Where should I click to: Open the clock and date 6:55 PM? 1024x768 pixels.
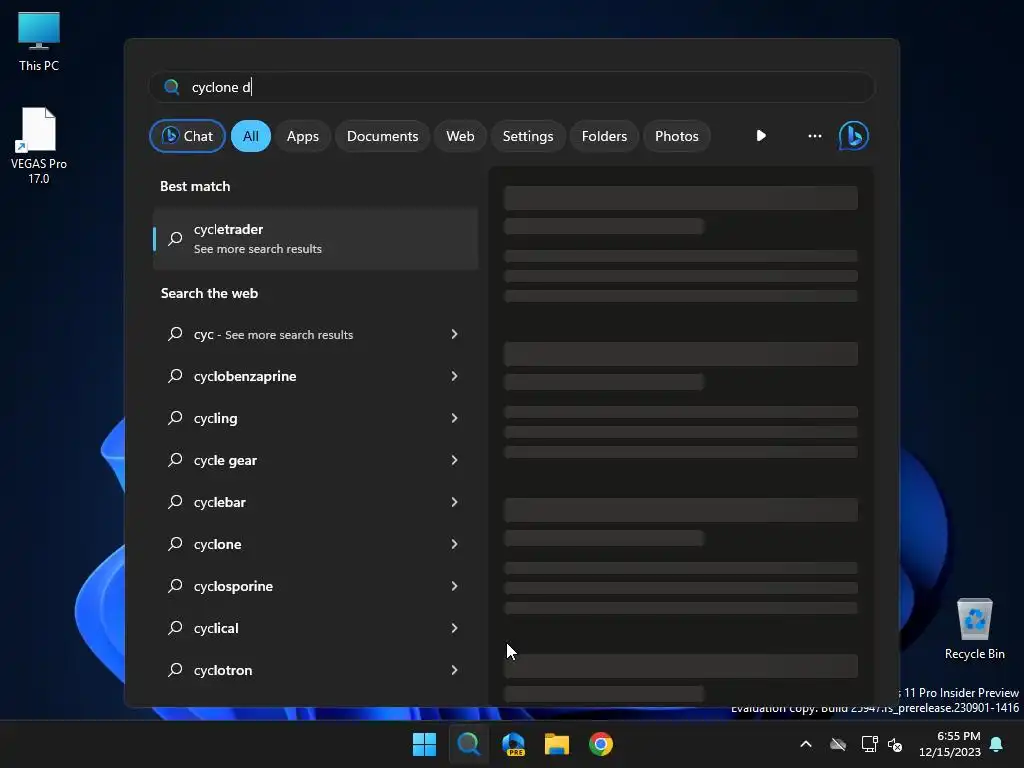950,744
